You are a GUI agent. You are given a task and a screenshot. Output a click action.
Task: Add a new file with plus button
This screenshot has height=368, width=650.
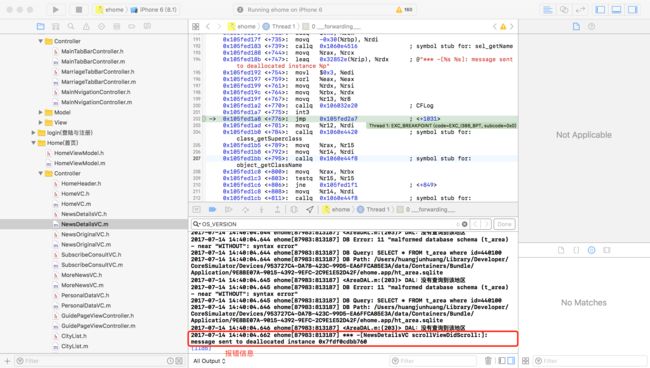(7, 361)
